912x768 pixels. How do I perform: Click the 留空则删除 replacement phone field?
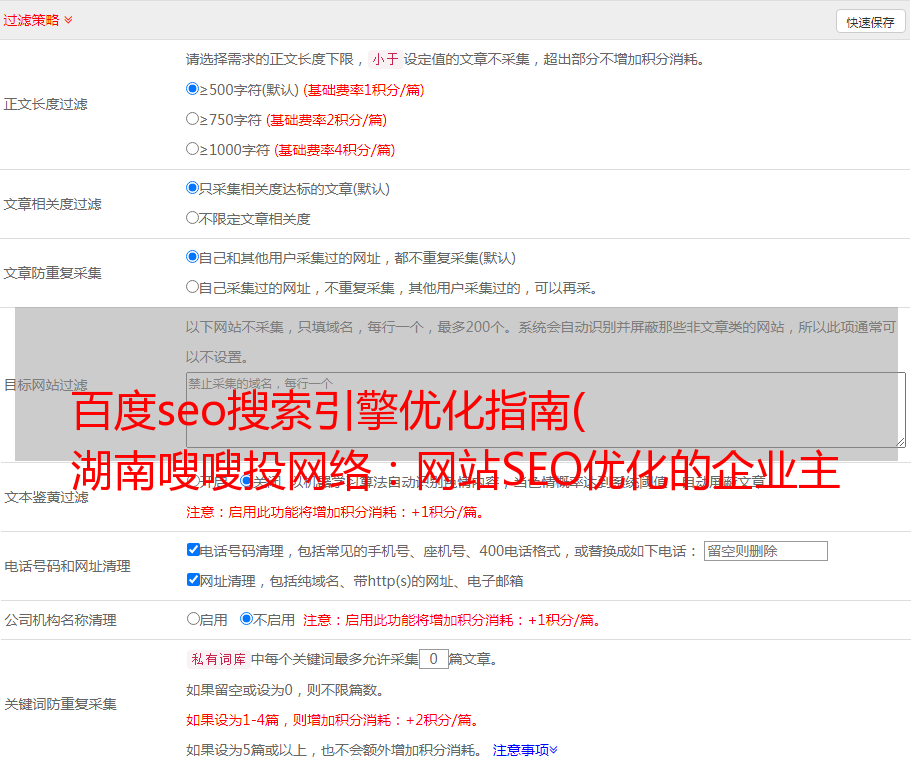click(x=765, y=551)
